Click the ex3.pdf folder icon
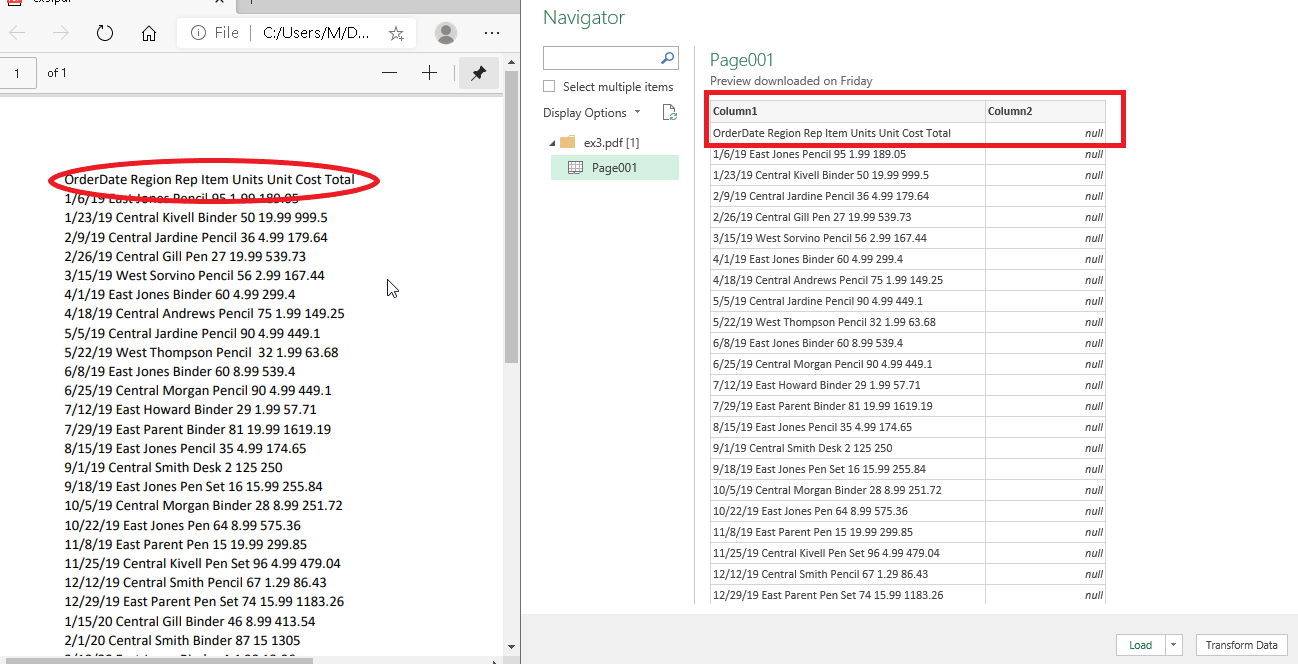Screen dimensions: 1298x664 566,142
